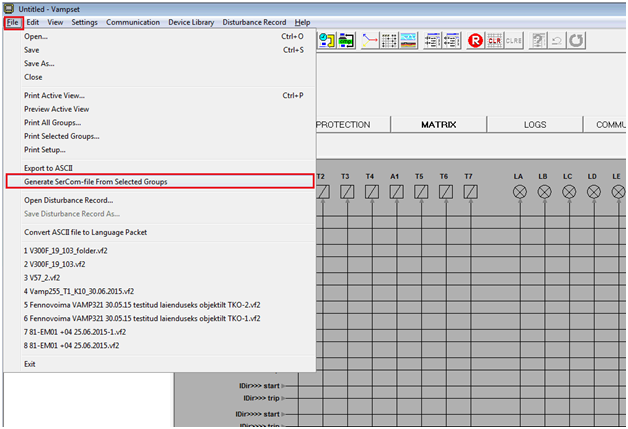Screen dimensions: 628x429
Task: Click the Vampset title bar app icon
Action: 9,8
